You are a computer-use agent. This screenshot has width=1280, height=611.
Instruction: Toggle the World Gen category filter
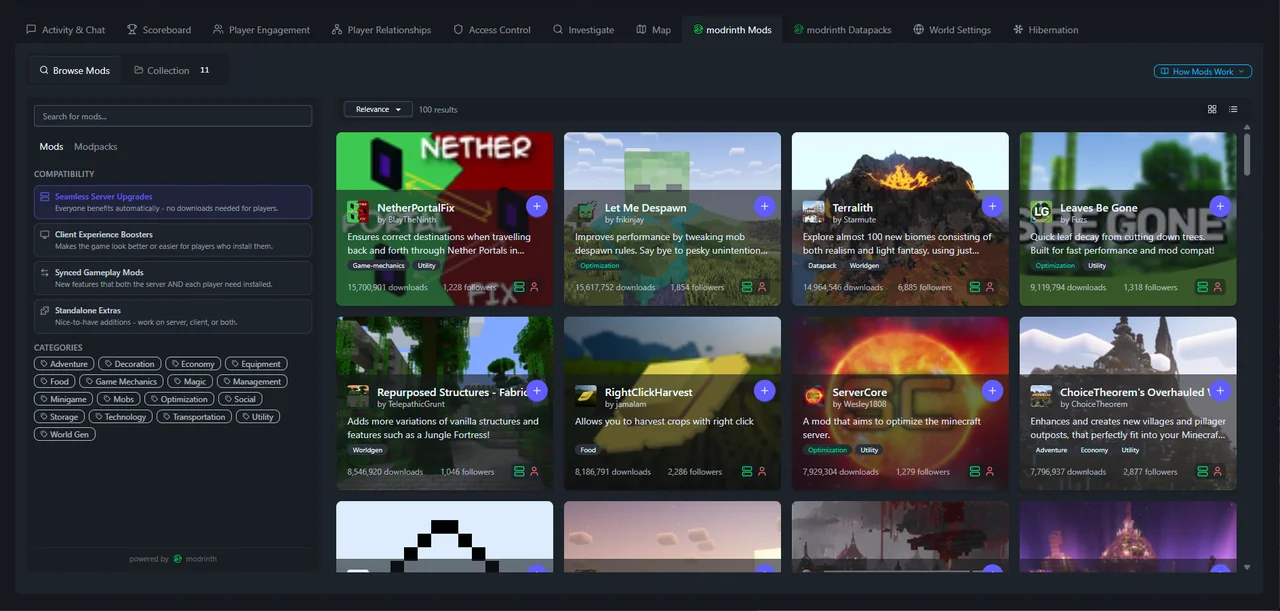[64, 434]
